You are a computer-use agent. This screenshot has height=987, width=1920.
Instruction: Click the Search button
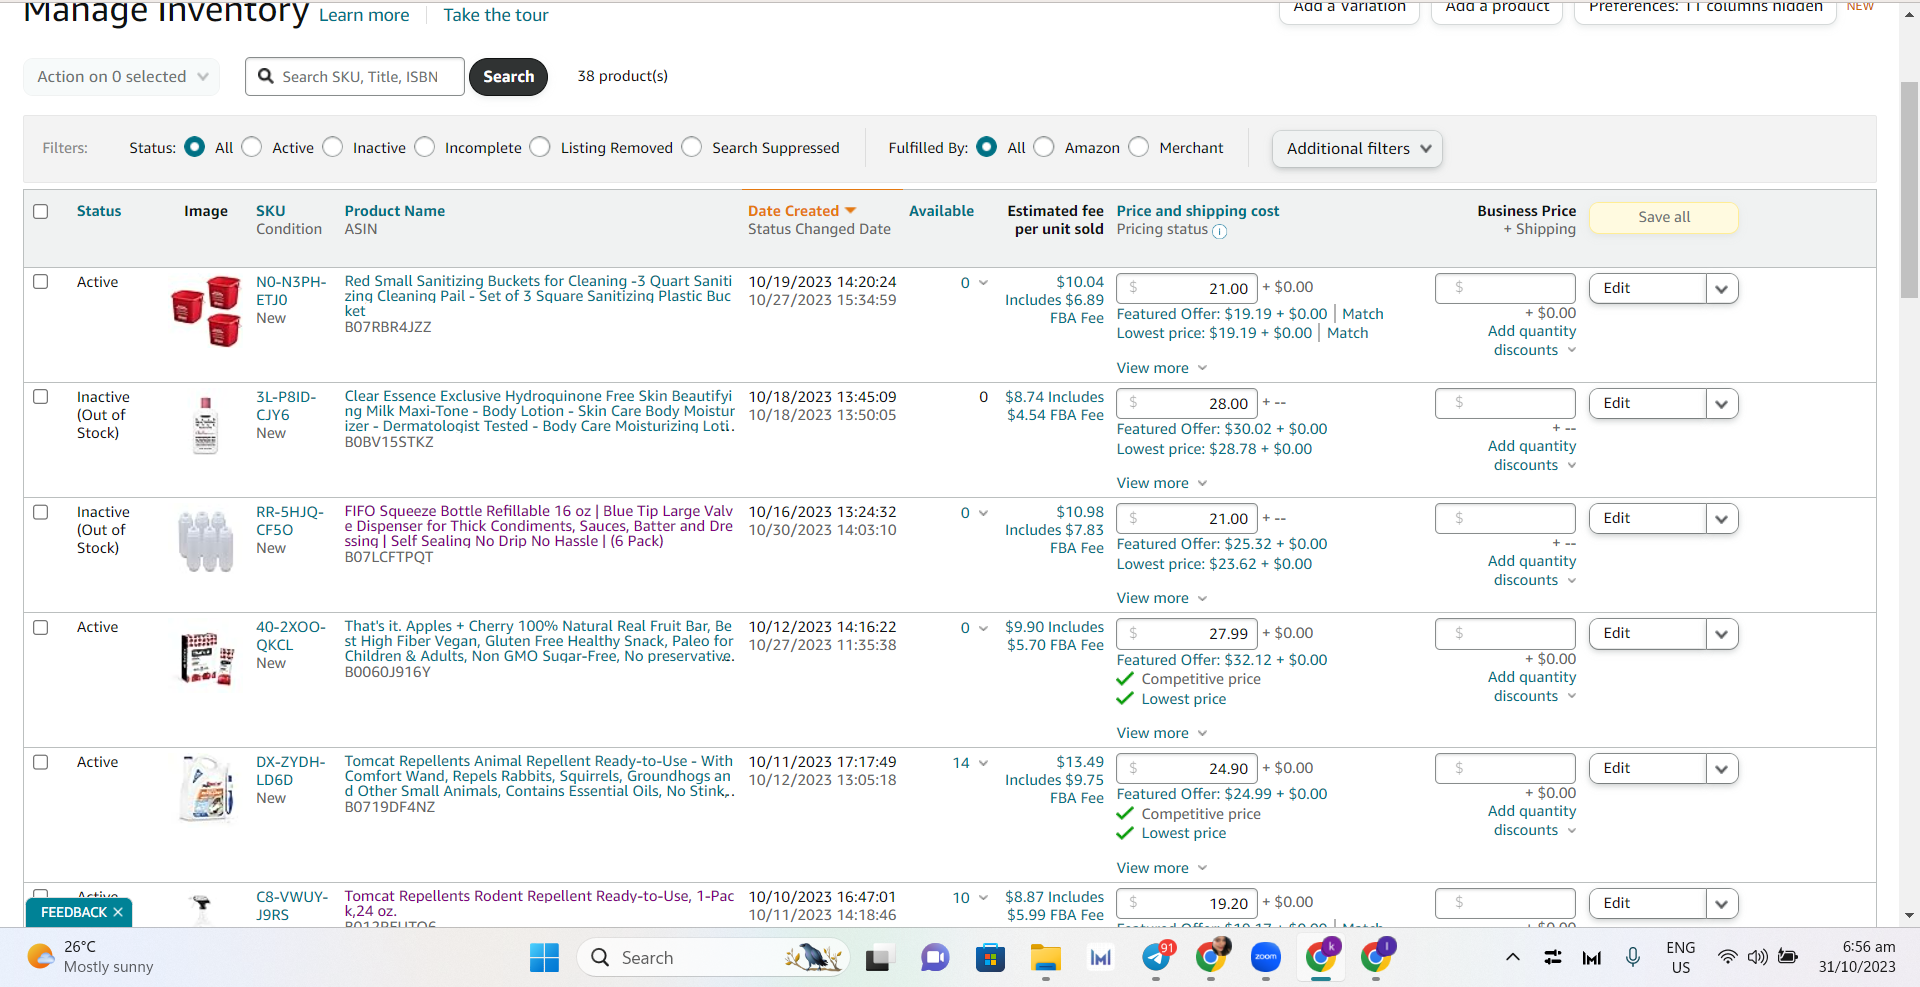click(508, 77)
